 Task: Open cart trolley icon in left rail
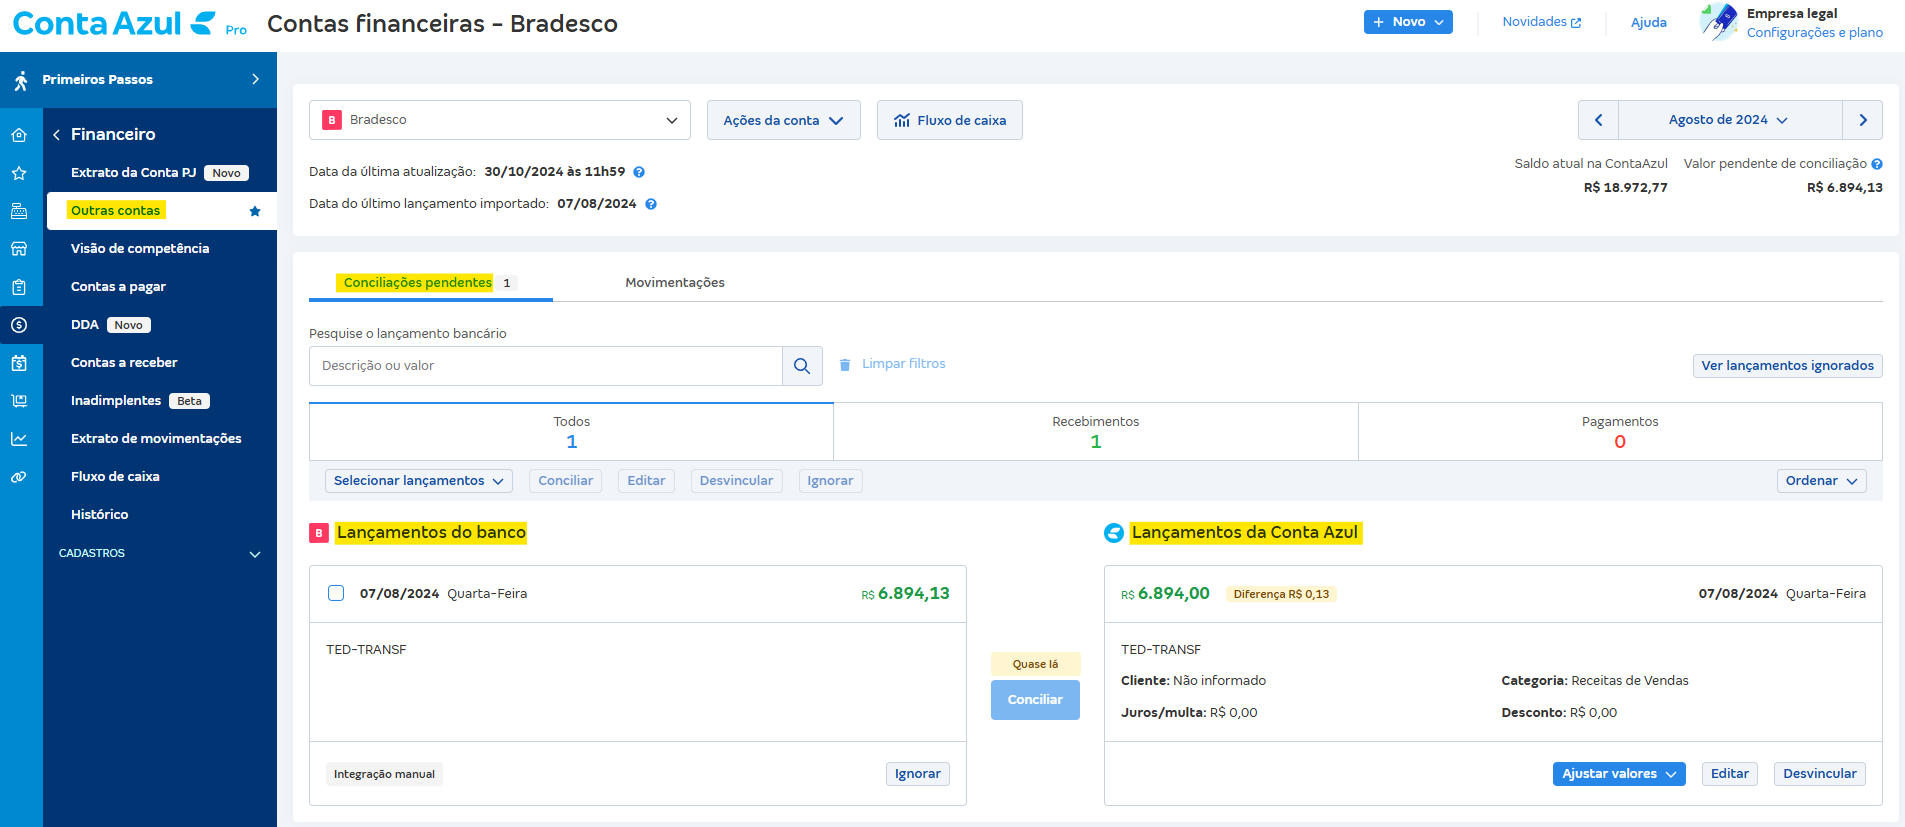[19, 401]
